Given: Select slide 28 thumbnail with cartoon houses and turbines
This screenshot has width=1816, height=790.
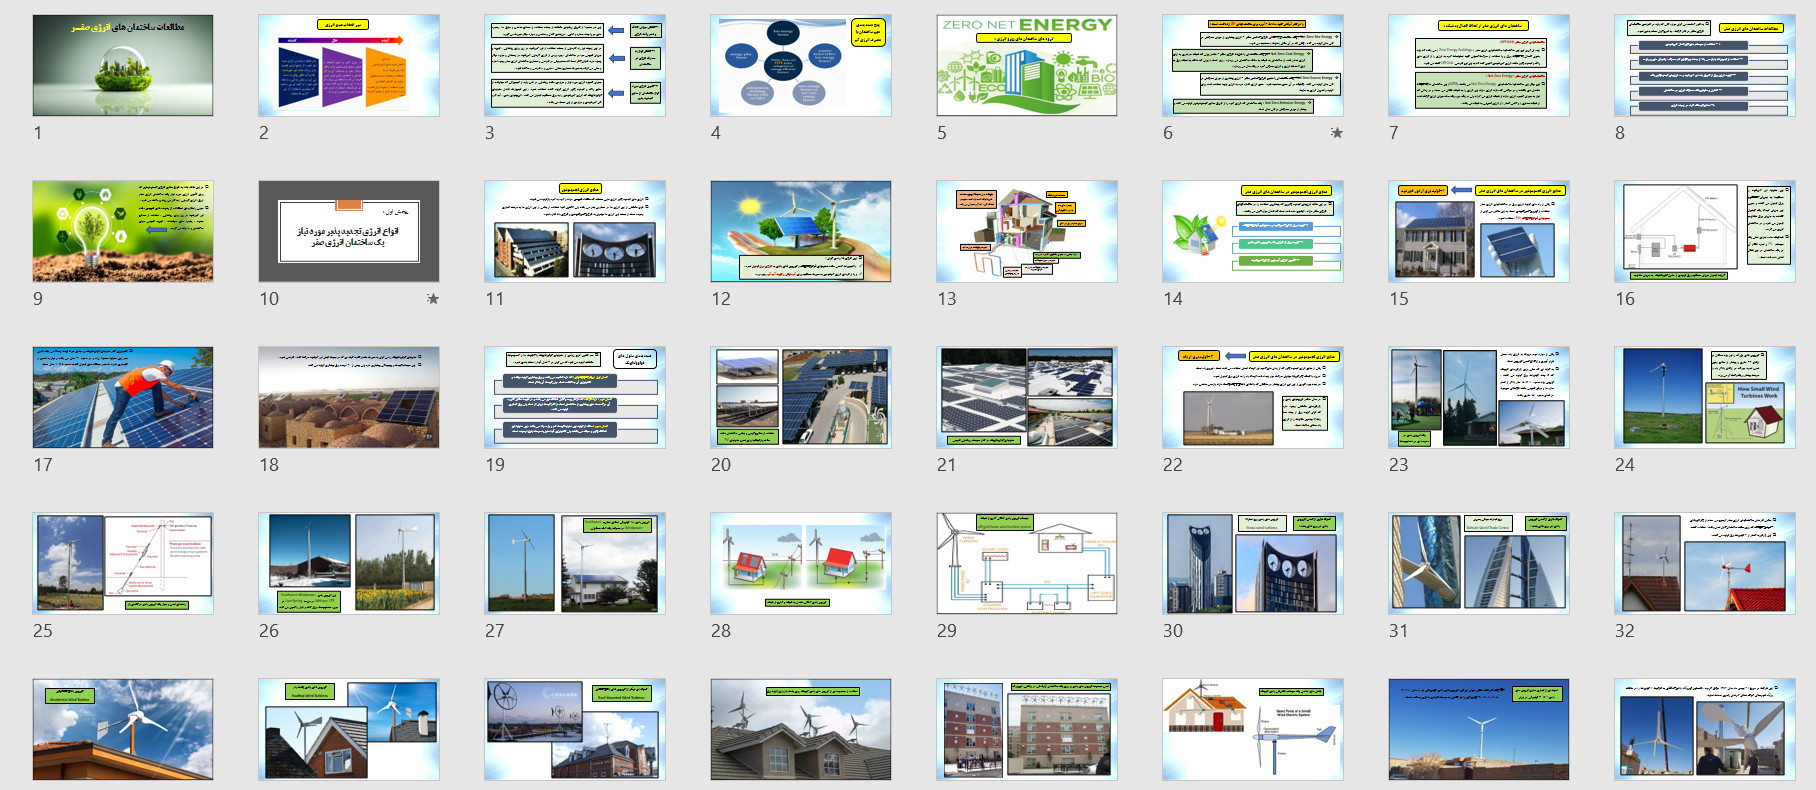Looking at the screenshot, I should pyautogui.click(x=801, y=563).
